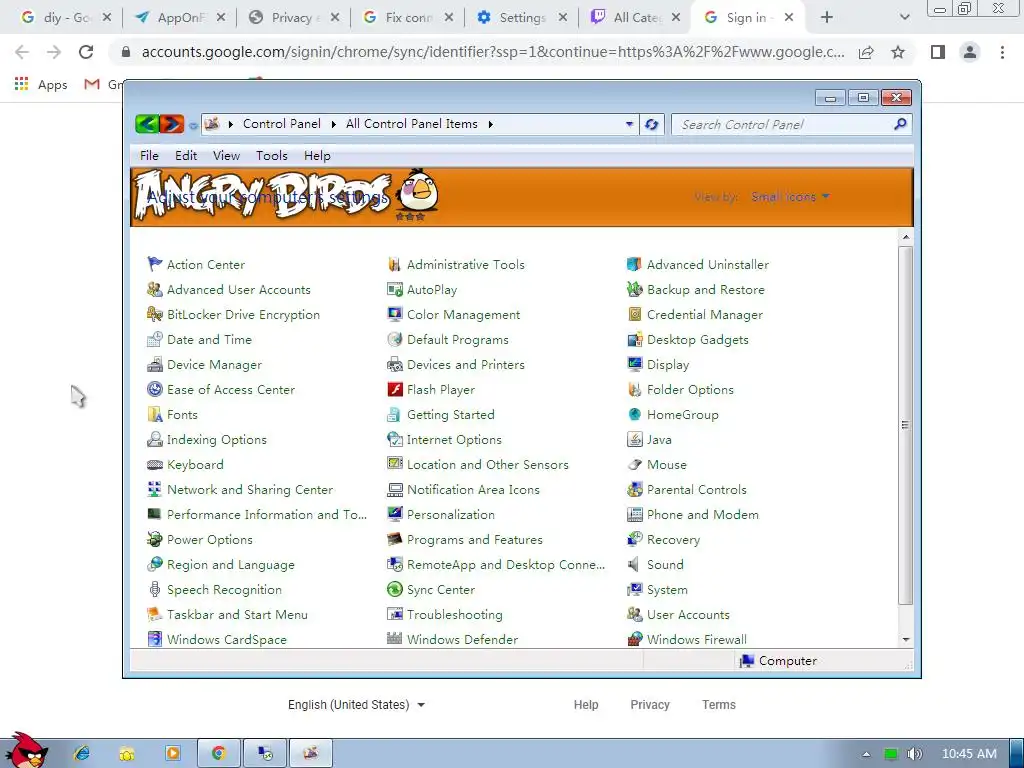
Task: Switch to the Settings Chrome tab
Action: coord(521,18)
